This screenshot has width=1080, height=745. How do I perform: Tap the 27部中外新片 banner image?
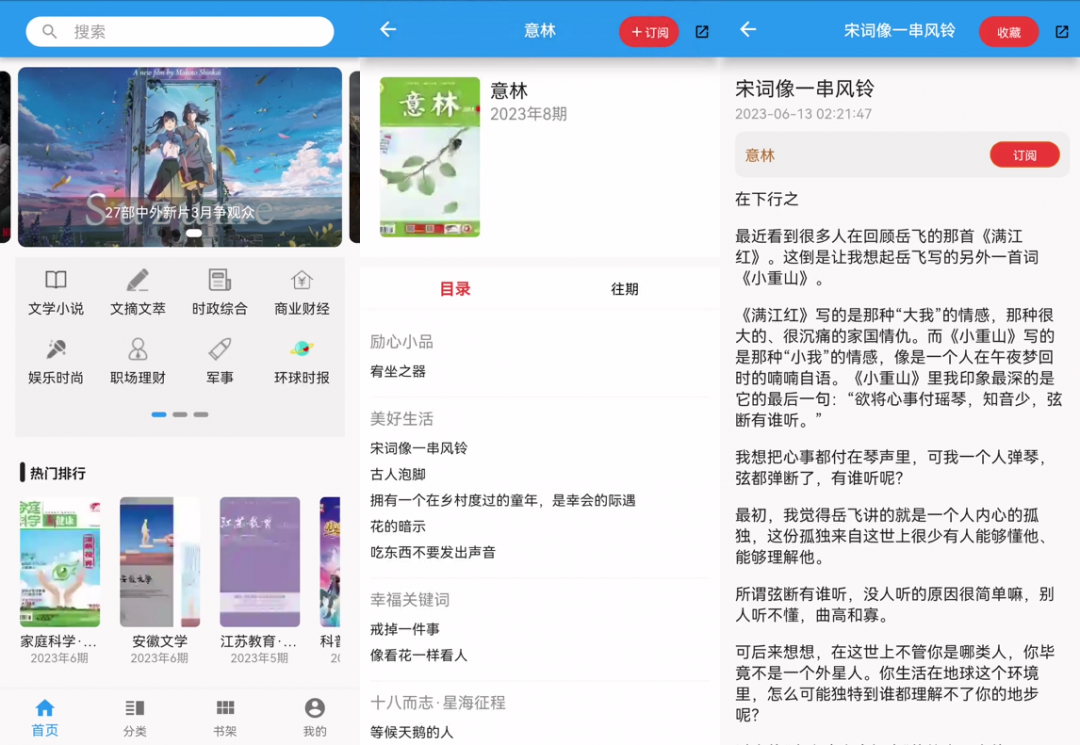(180, 156)
